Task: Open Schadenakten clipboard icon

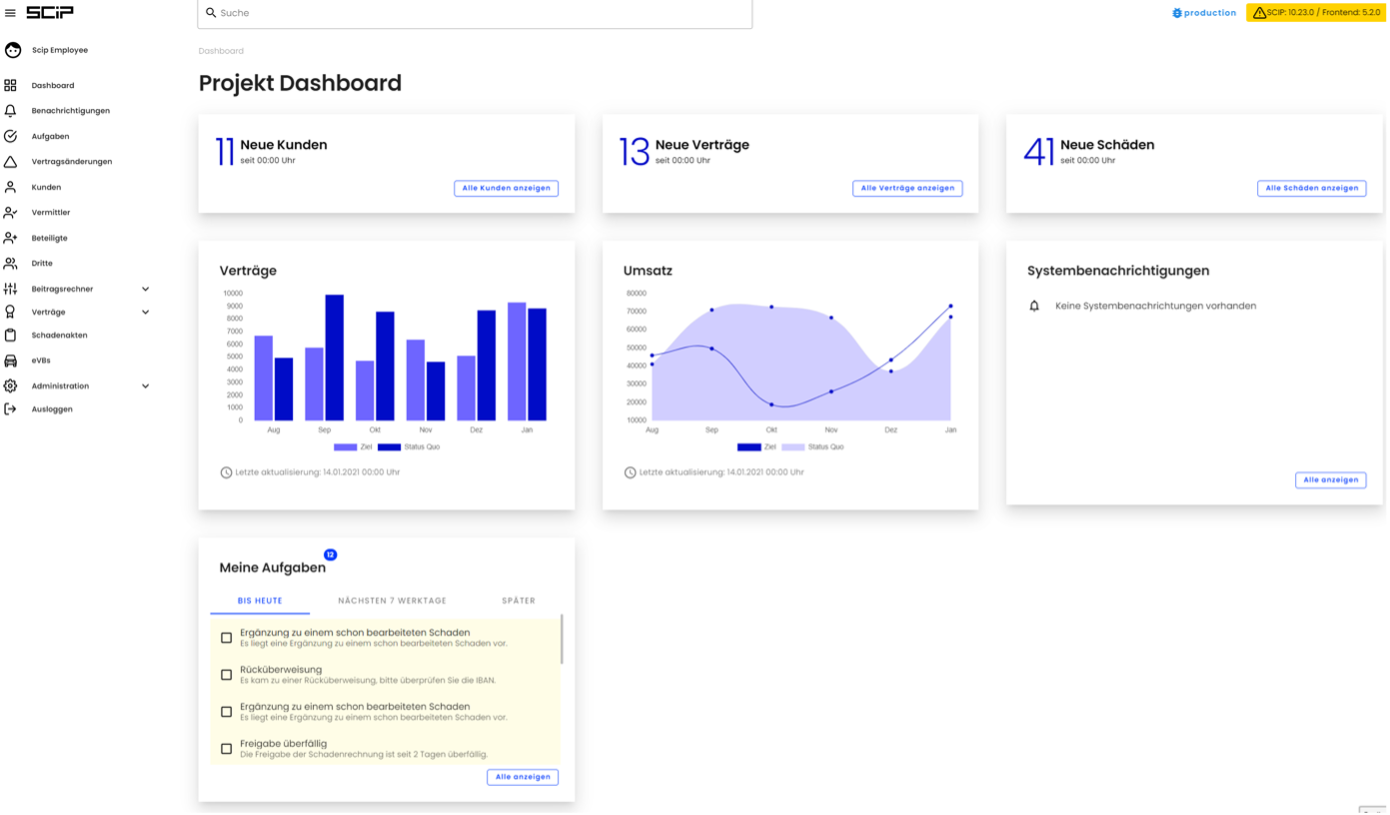Action: pos(11,335)
